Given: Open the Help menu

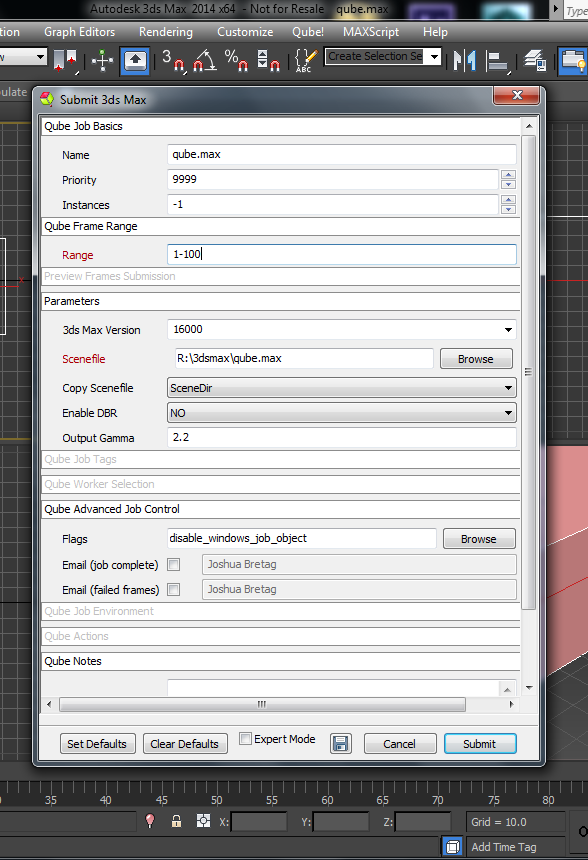Looking at the screenshot, I should pos(435,32).
